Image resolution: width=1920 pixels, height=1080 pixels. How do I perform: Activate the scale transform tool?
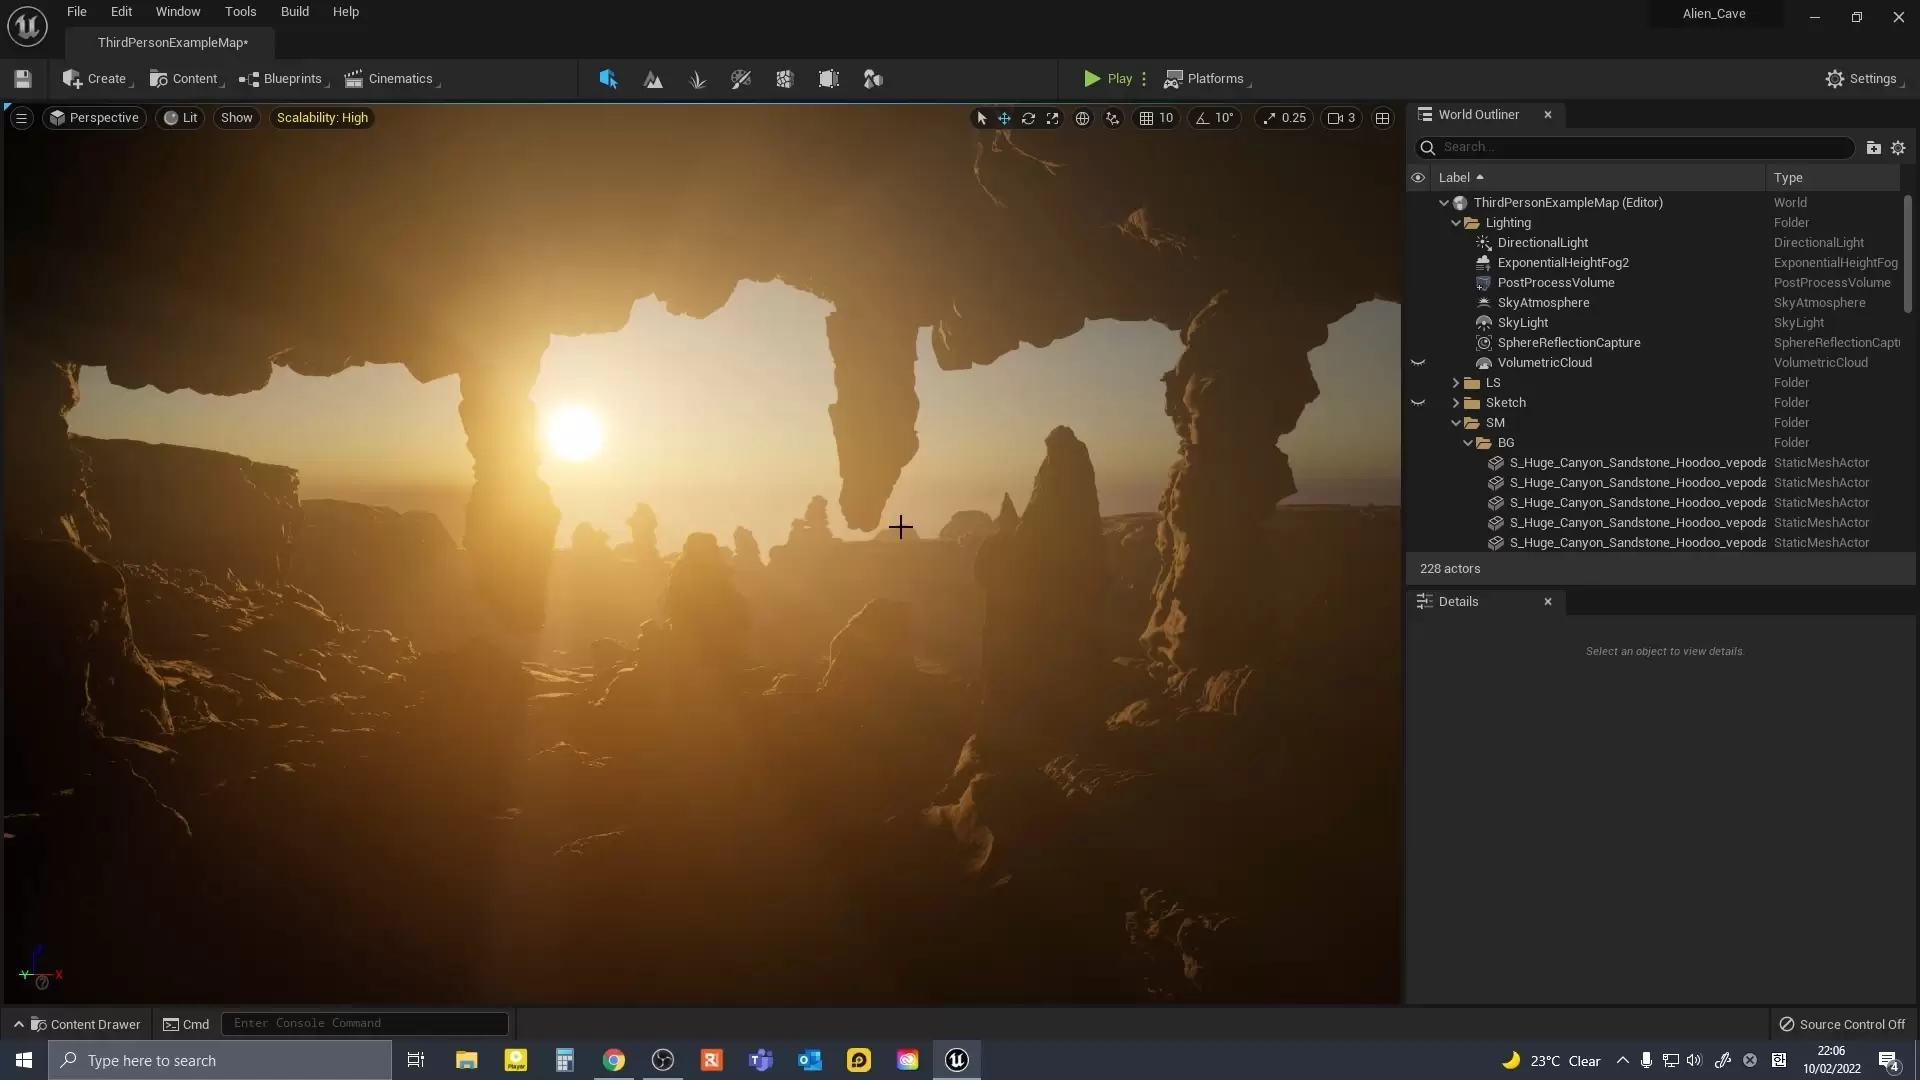(x=1052, y=118)
